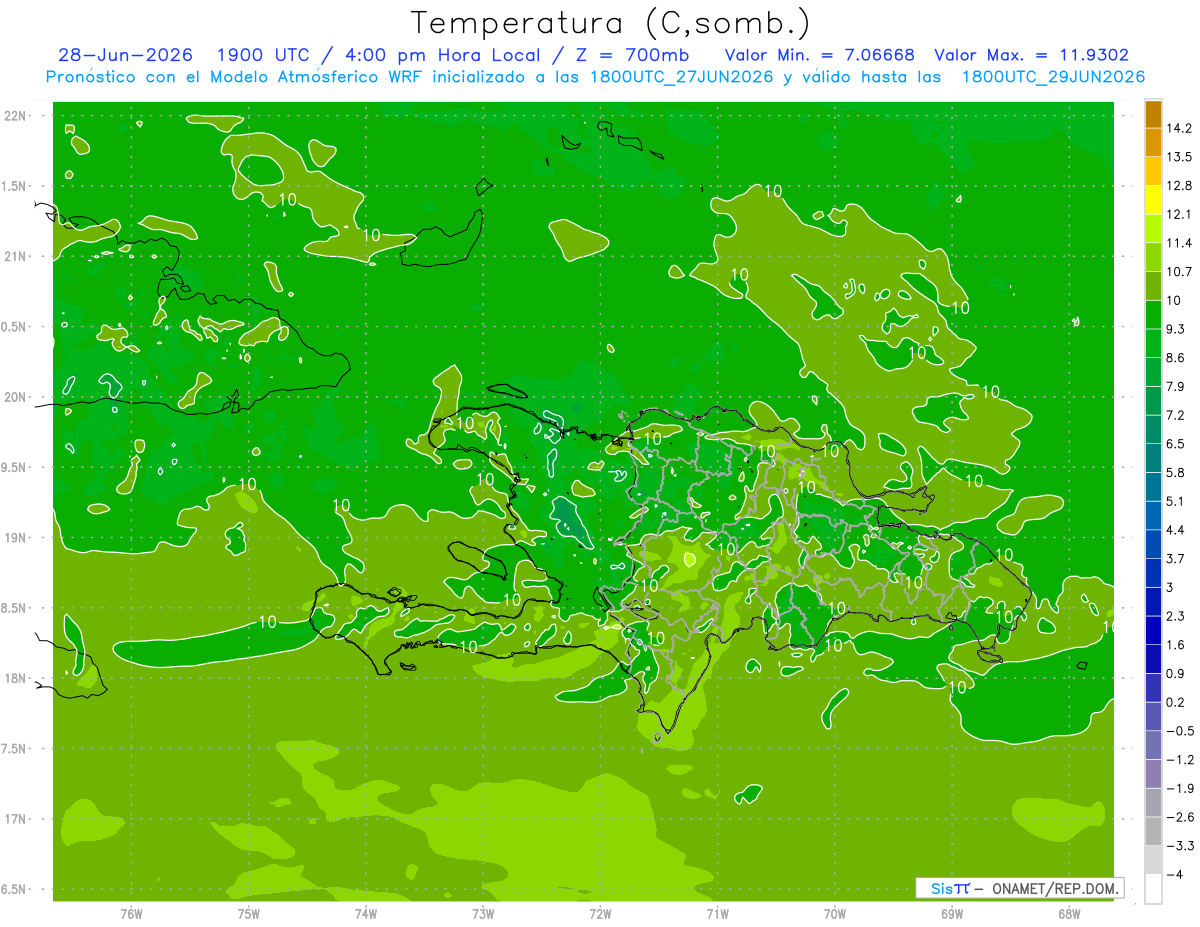Image resolution: width=1200 pixels, height=927 pixels.
Task: Click the '12.8' colorbar value
Action: pyautogui.click(x=1180, y=186)
